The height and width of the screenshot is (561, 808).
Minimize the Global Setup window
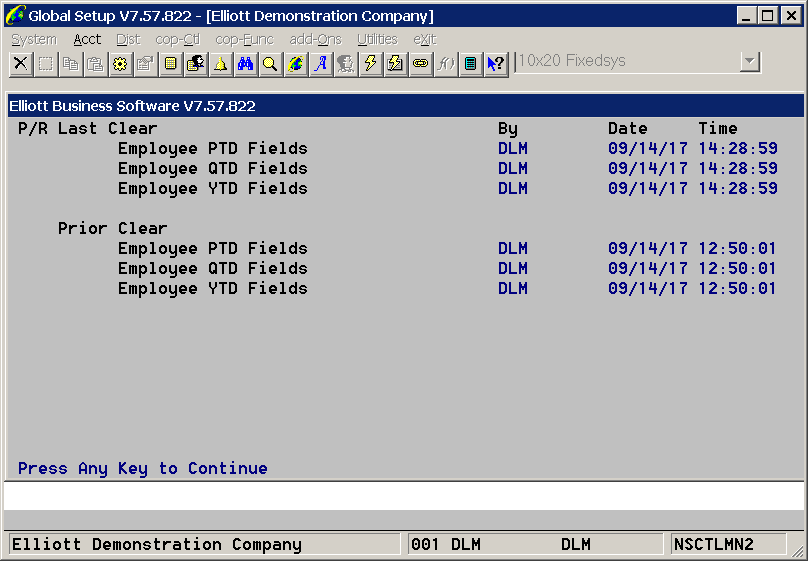(x=746, y=15)
